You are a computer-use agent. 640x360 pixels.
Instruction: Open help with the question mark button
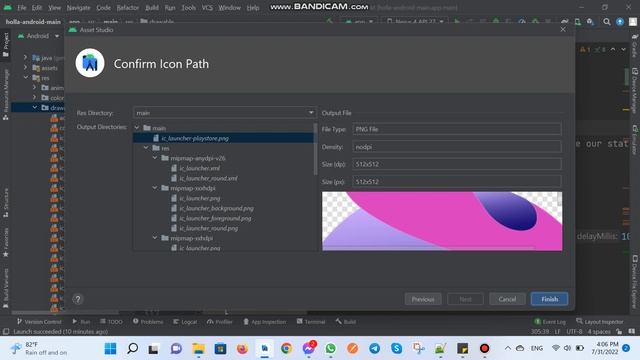[x=78, y=299]
